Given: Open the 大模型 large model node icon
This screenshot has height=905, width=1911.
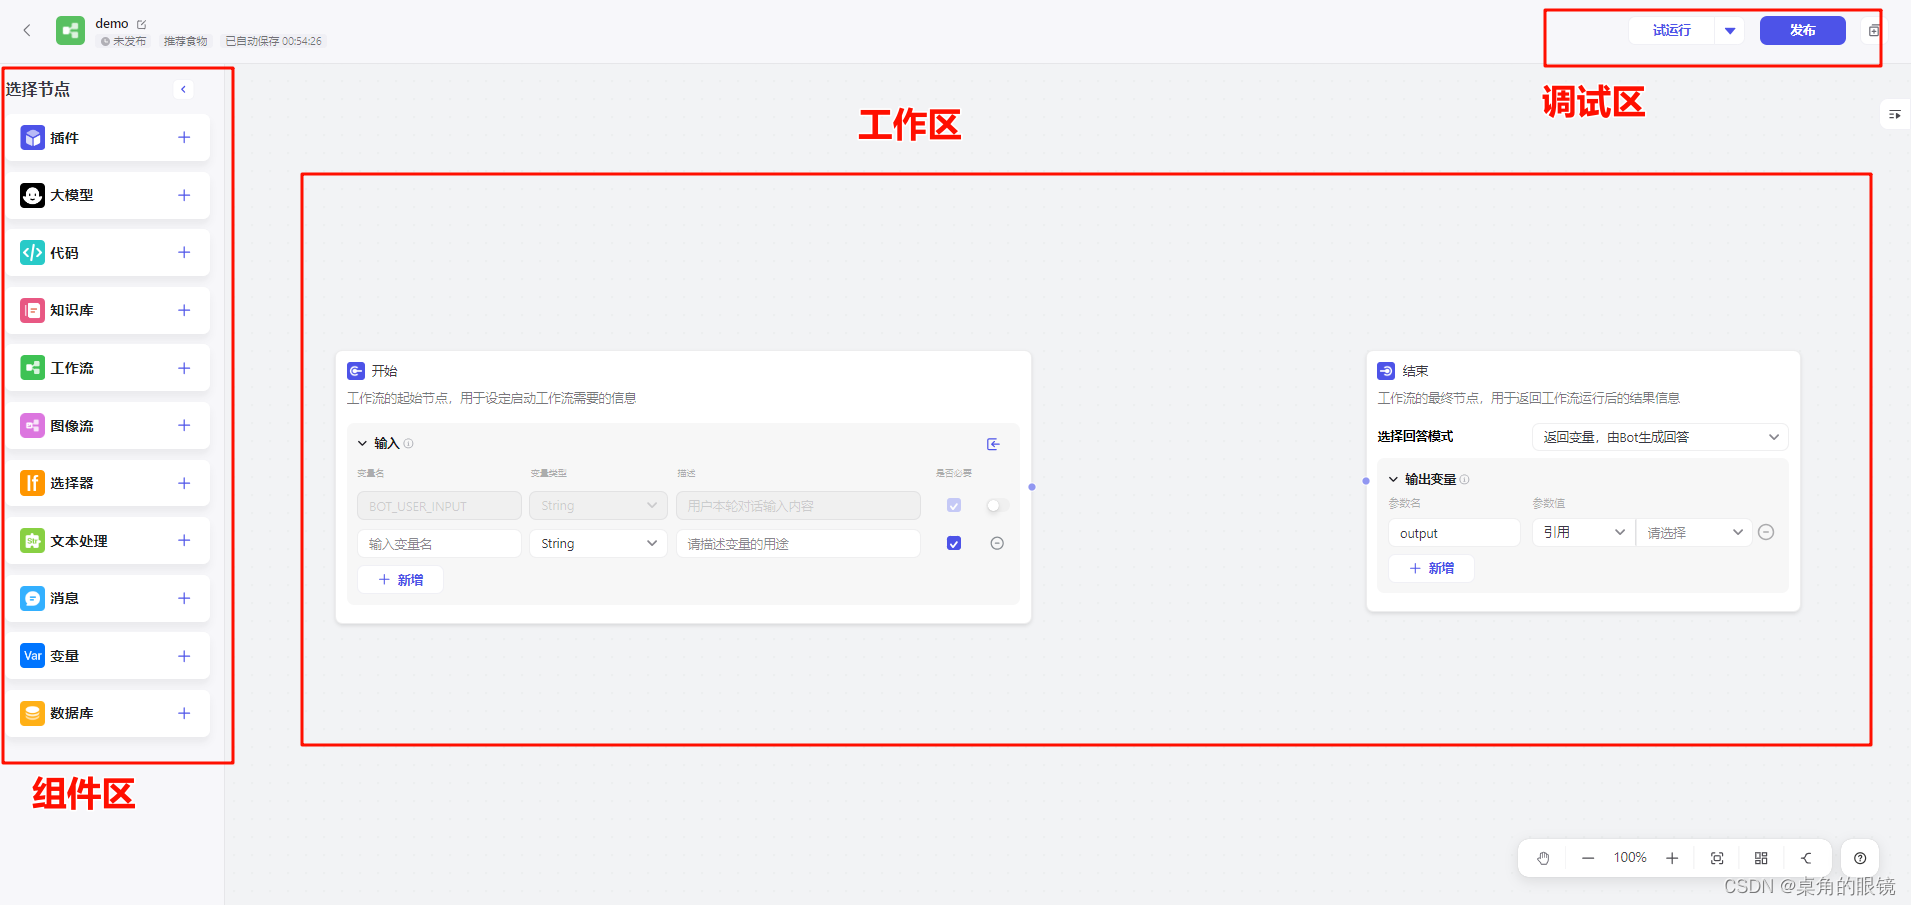Looking at the screenshot, I should 32,195.
